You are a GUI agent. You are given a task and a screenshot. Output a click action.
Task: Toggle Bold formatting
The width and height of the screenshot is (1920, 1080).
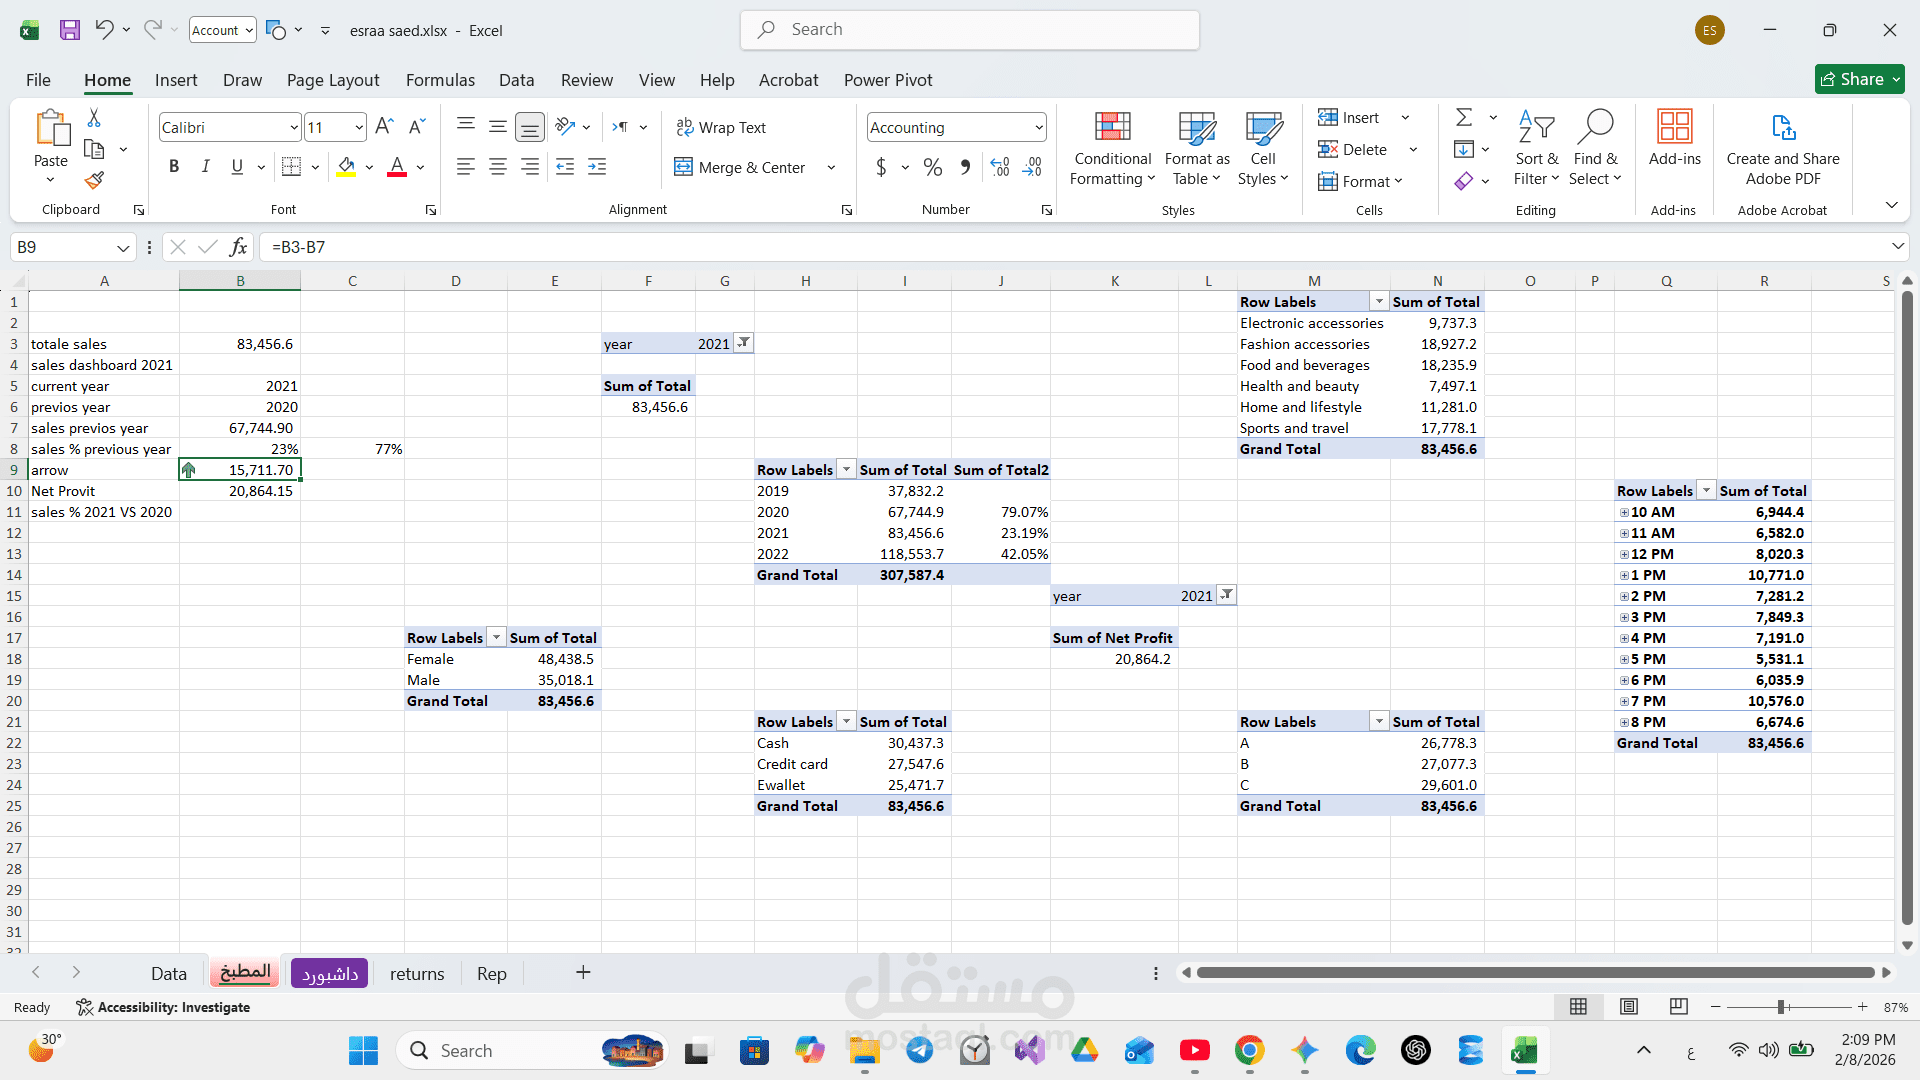tap(174, 167)
